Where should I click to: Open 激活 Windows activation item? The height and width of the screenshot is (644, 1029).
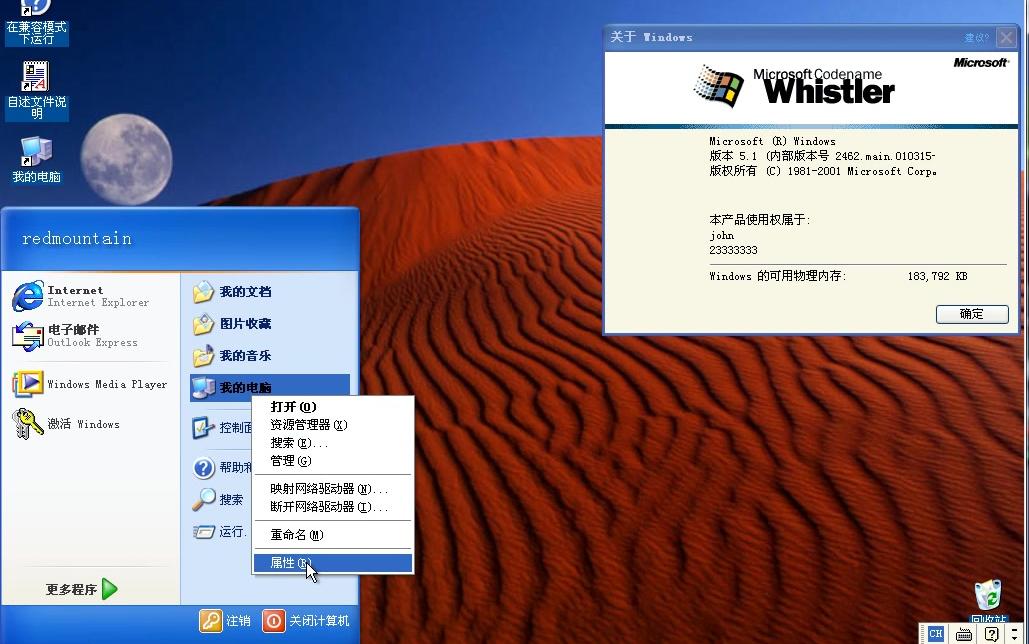point(90,424)
